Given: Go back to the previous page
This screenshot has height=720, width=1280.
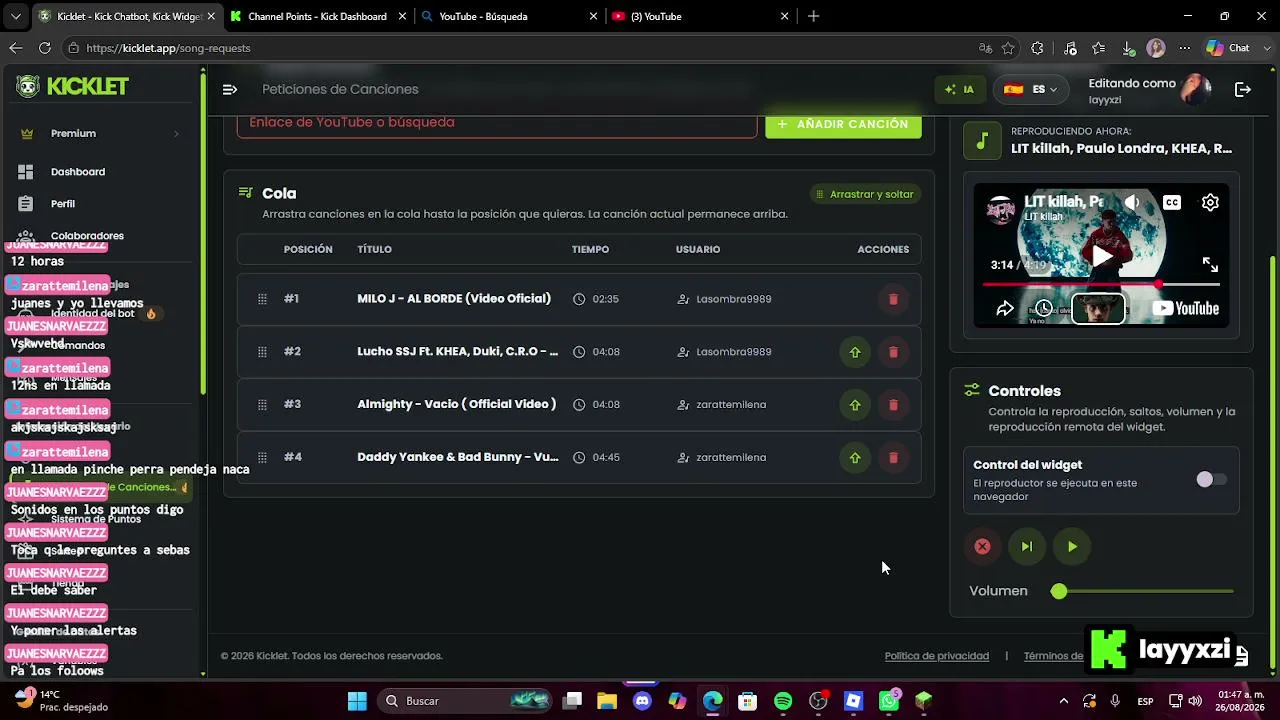Looking at the screenshot, I should pos(16,48).
